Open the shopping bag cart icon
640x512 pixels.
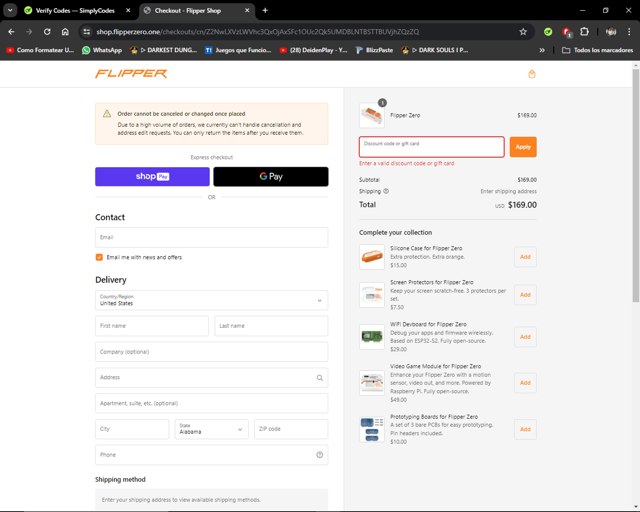(x=531, y=74)
